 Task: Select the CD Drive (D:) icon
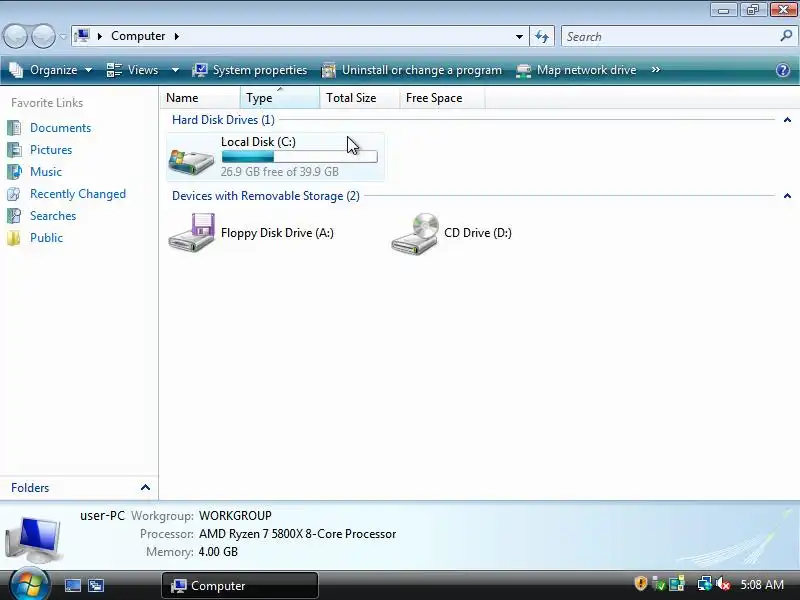point(415,233)
